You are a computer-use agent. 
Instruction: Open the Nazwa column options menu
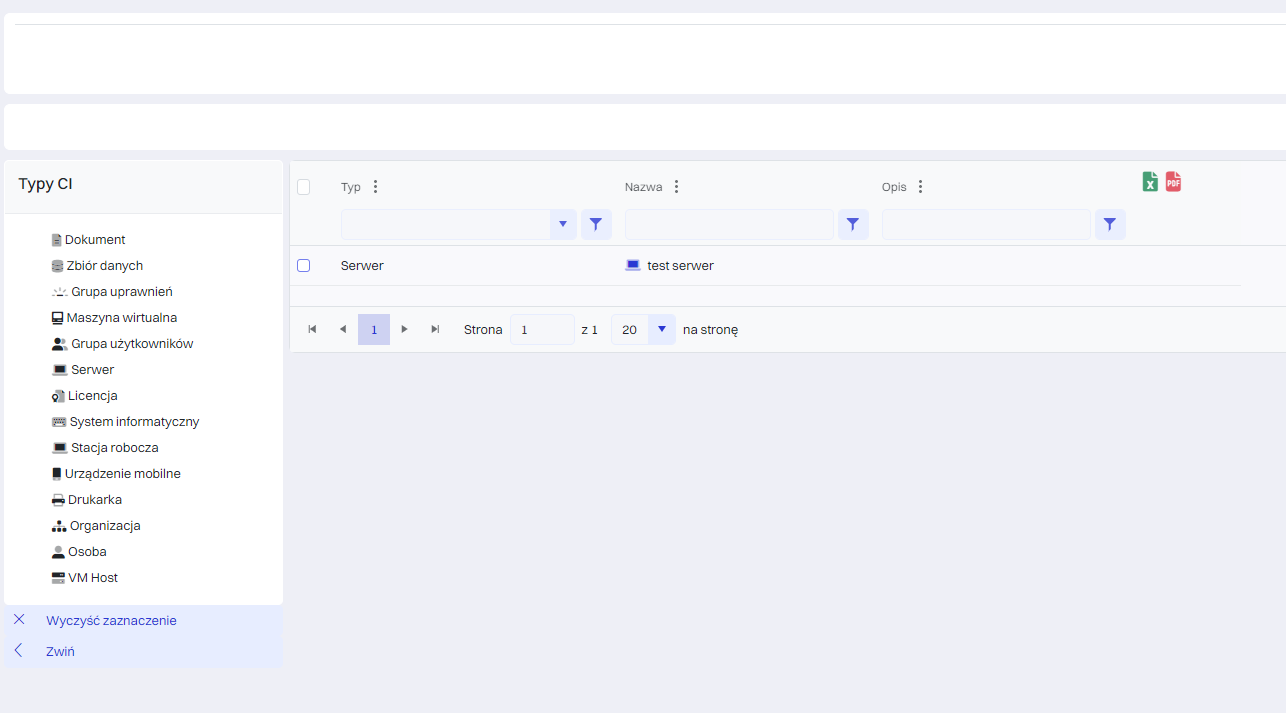(676, 187)
